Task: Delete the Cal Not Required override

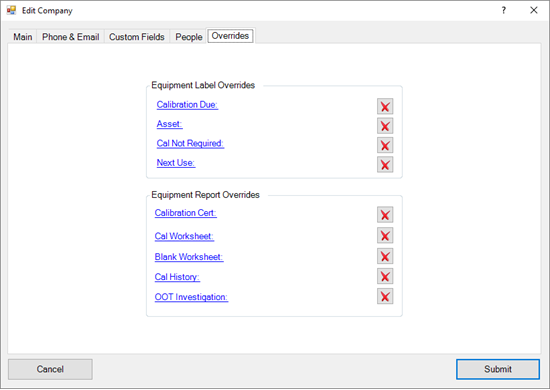Action: pyautogui.click(x=385, y=145)
